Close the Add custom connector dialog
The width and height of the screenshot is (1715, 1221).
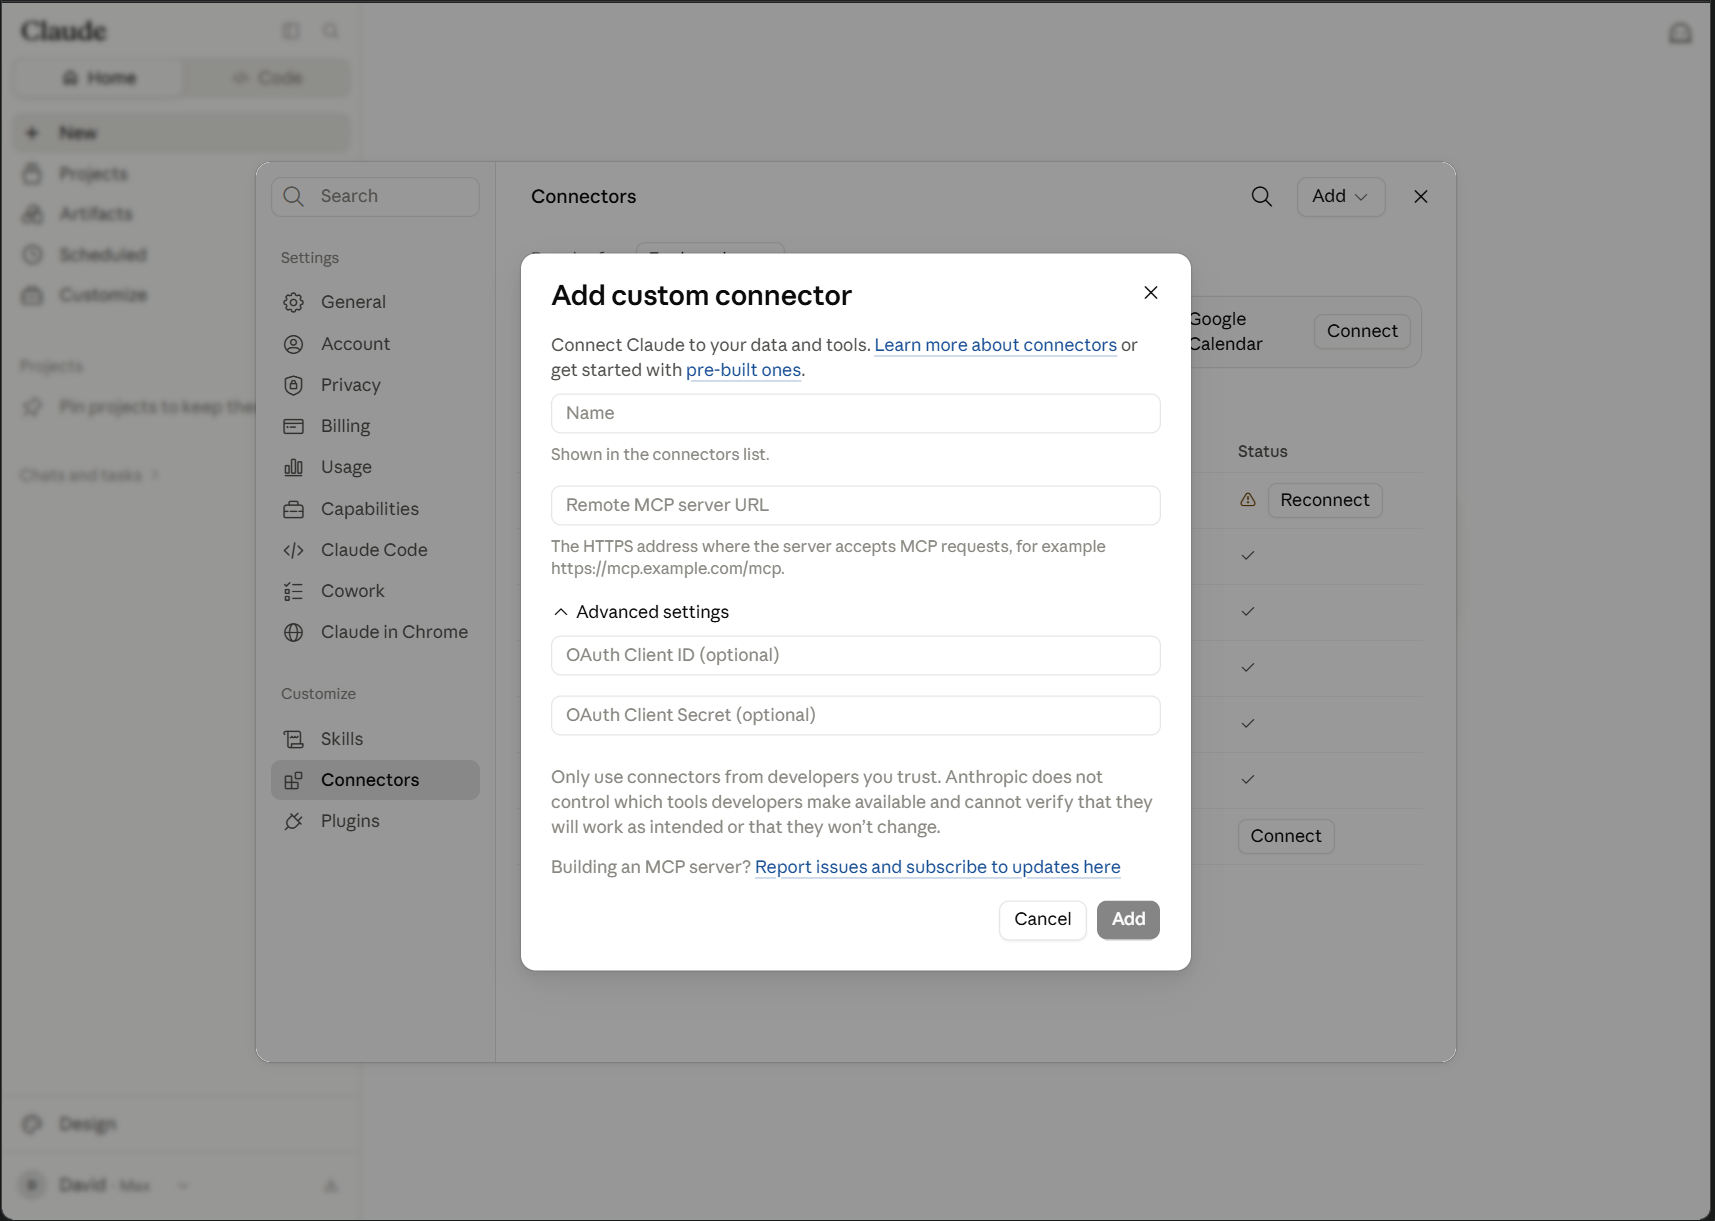tap(1151, 292)
